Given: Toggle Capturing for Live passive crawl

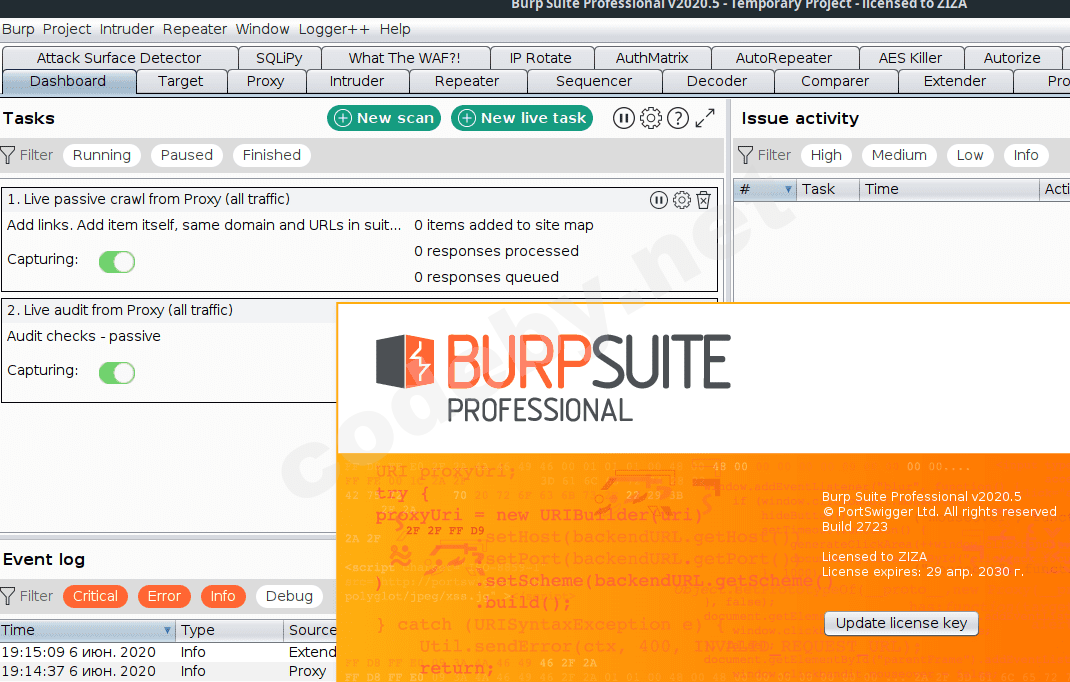Looking at the screenshot, I should pyautogui.click(x=117, y=262).
